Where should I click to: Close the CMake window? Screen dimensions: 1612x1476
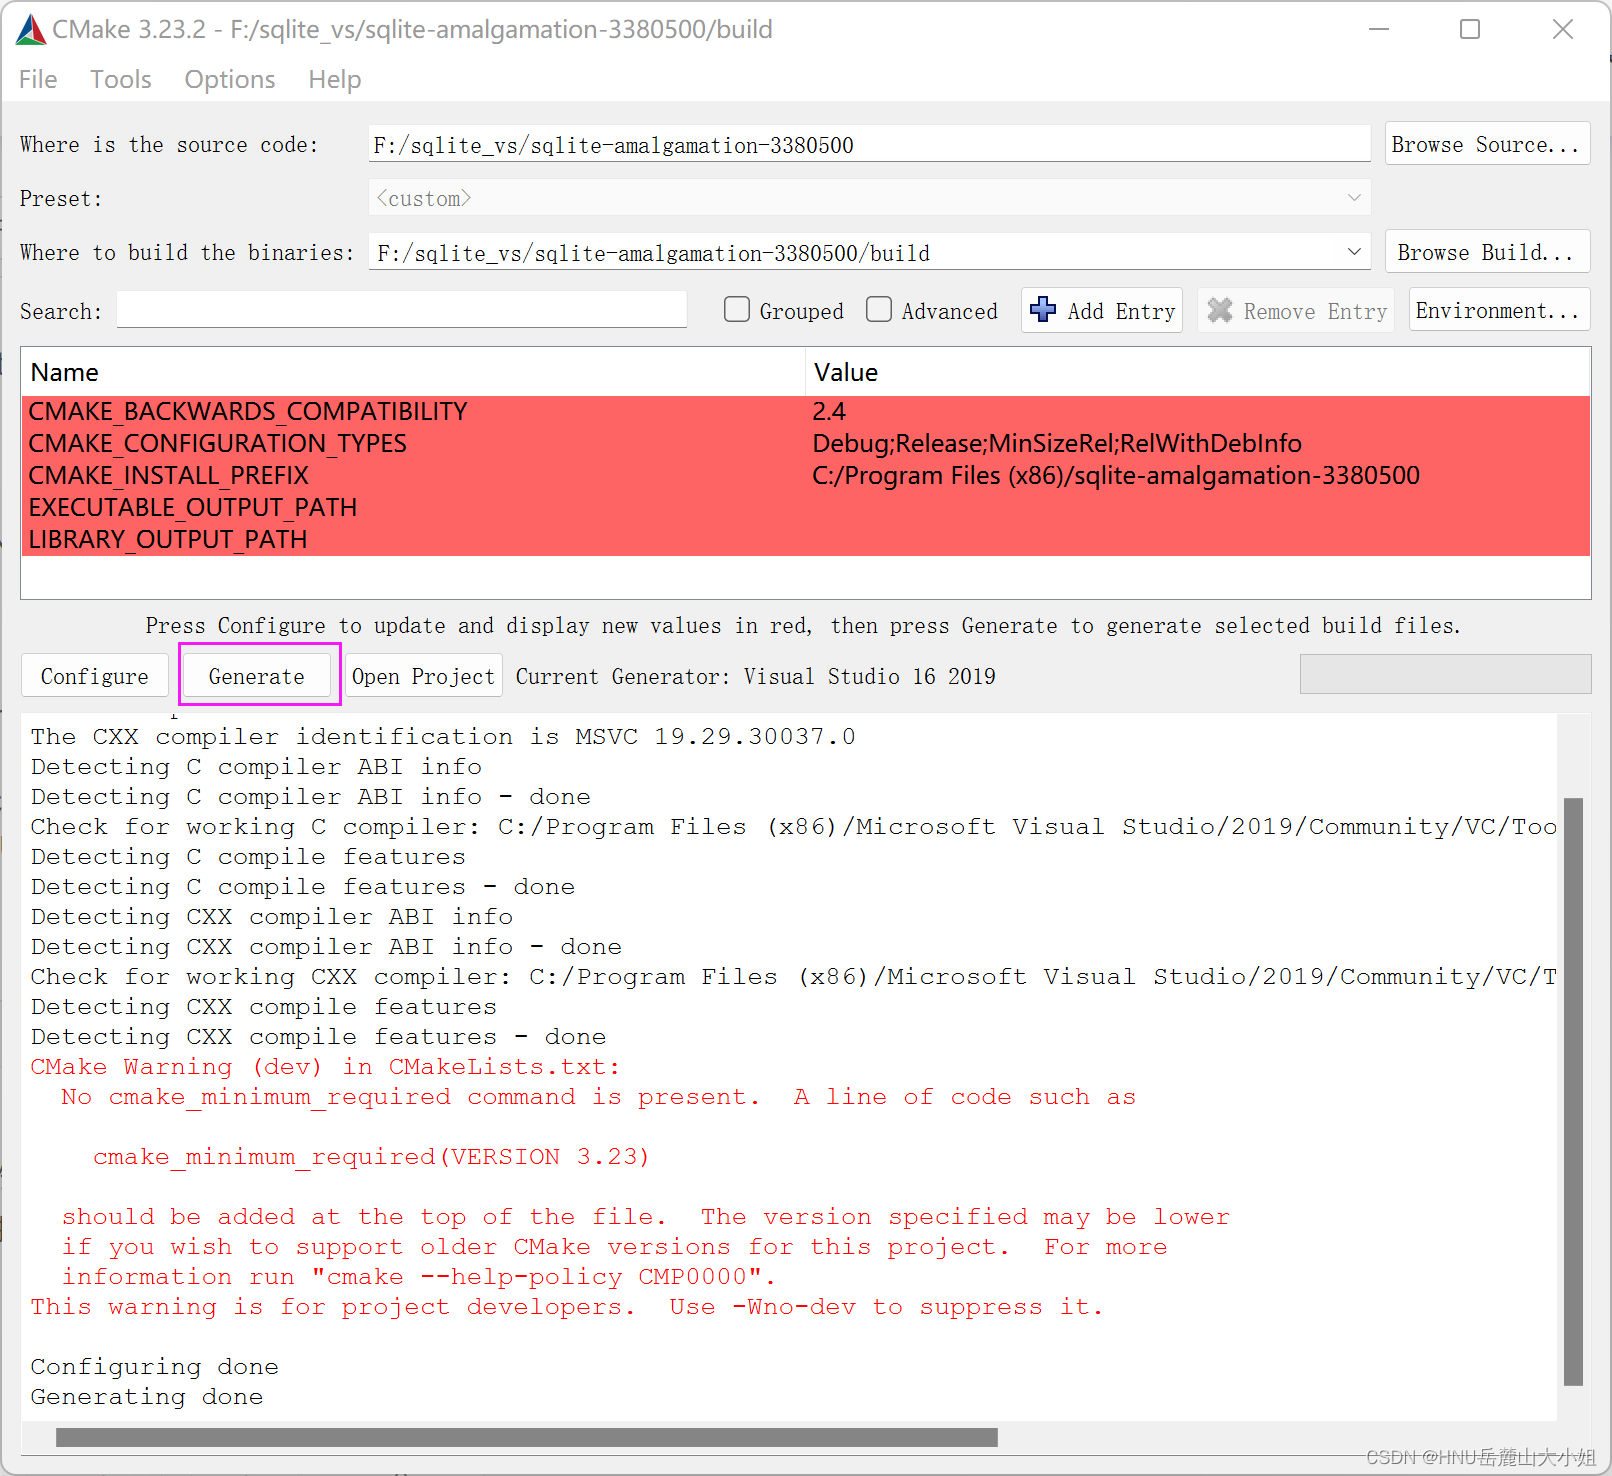tap(1563, 30)
